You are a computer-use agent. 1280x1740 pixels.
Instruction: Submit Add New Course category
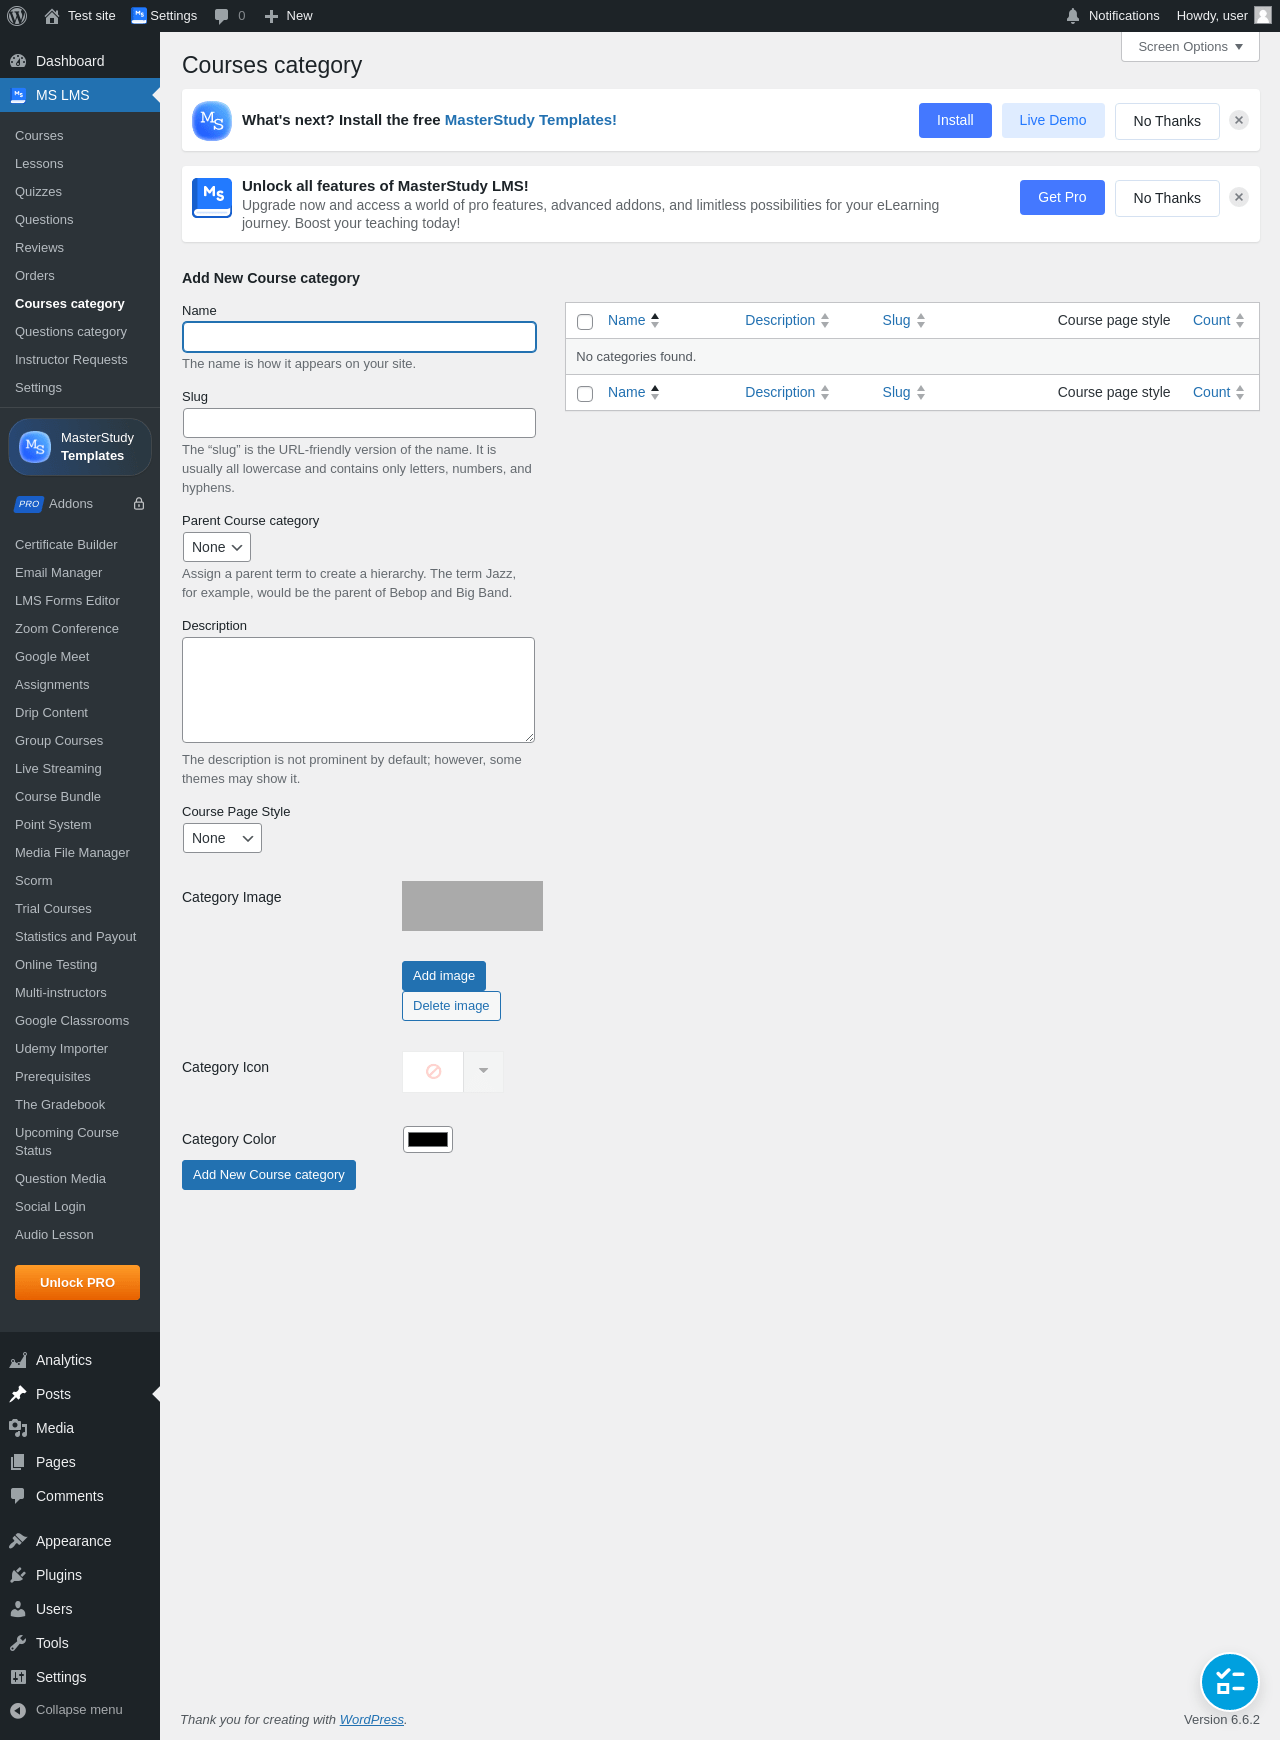(x=269, y=1175)
